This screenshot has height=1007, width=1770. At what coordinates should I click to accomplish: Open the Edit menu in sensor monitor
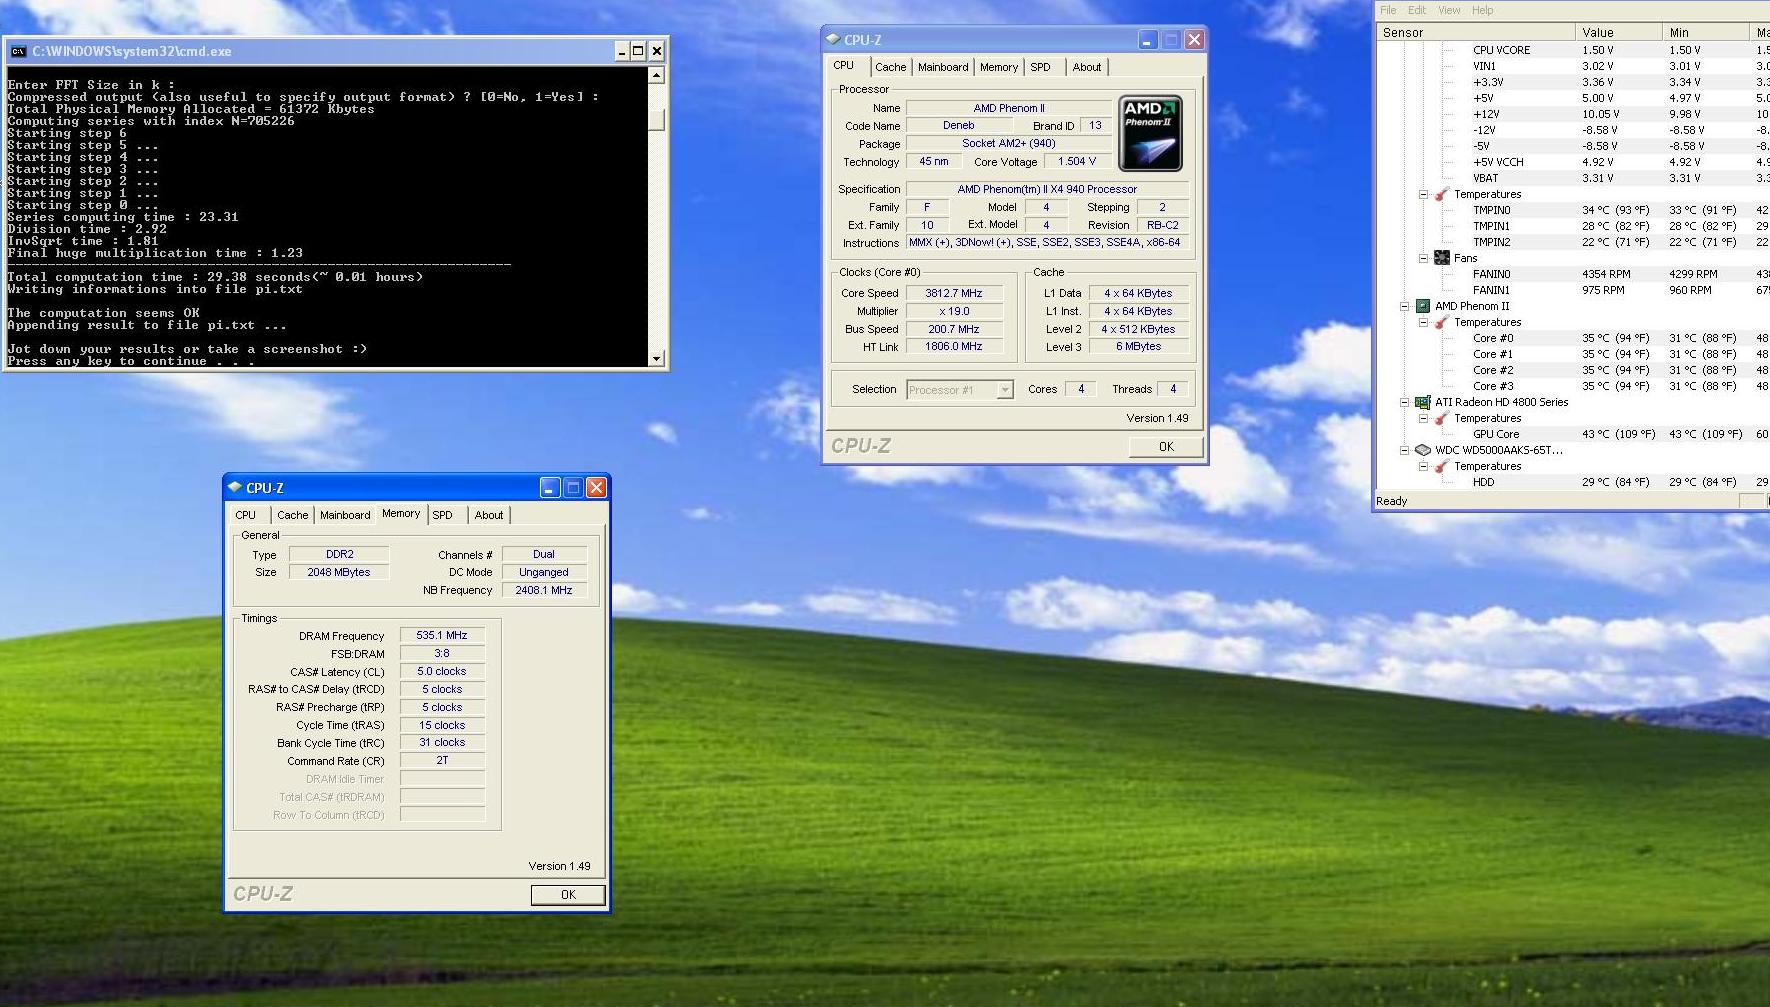pos(1417,10)
